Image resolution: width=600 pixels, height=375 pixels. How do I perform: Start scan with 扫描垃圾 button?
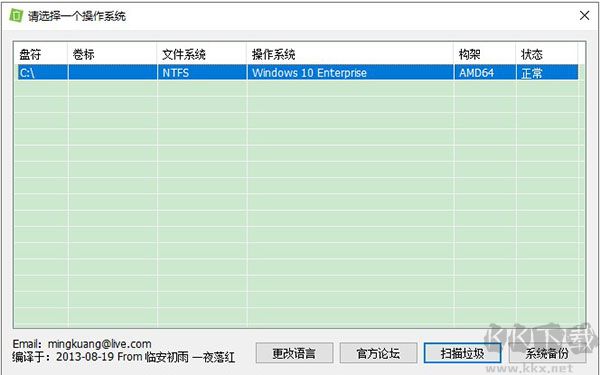coord(462,353)
